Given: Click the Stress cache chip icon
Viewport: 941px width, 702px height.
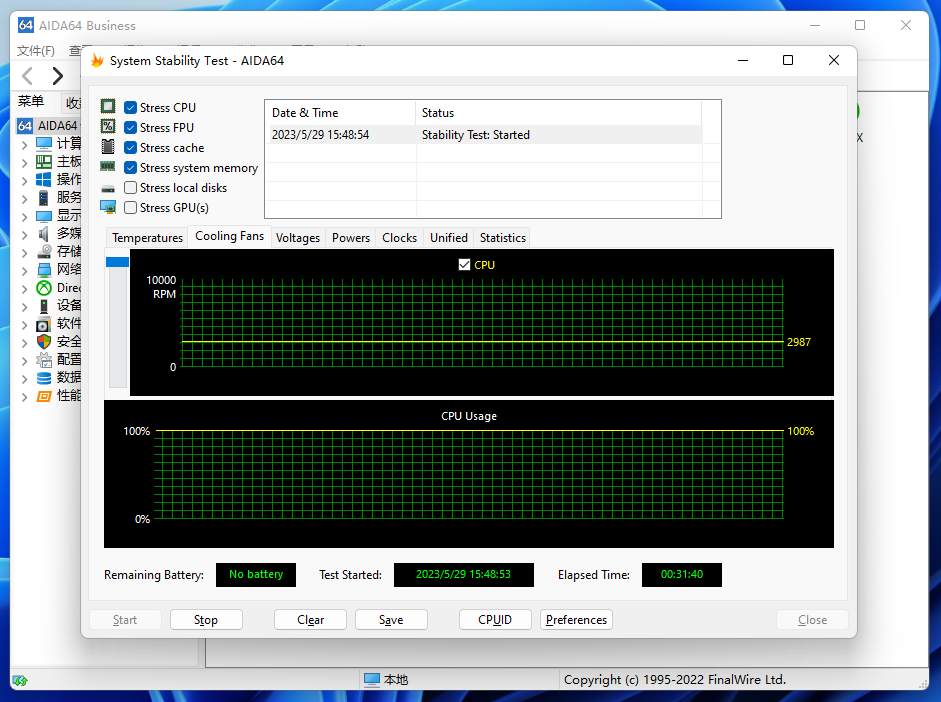Looking at the screenshot, I should coord(108,146).
